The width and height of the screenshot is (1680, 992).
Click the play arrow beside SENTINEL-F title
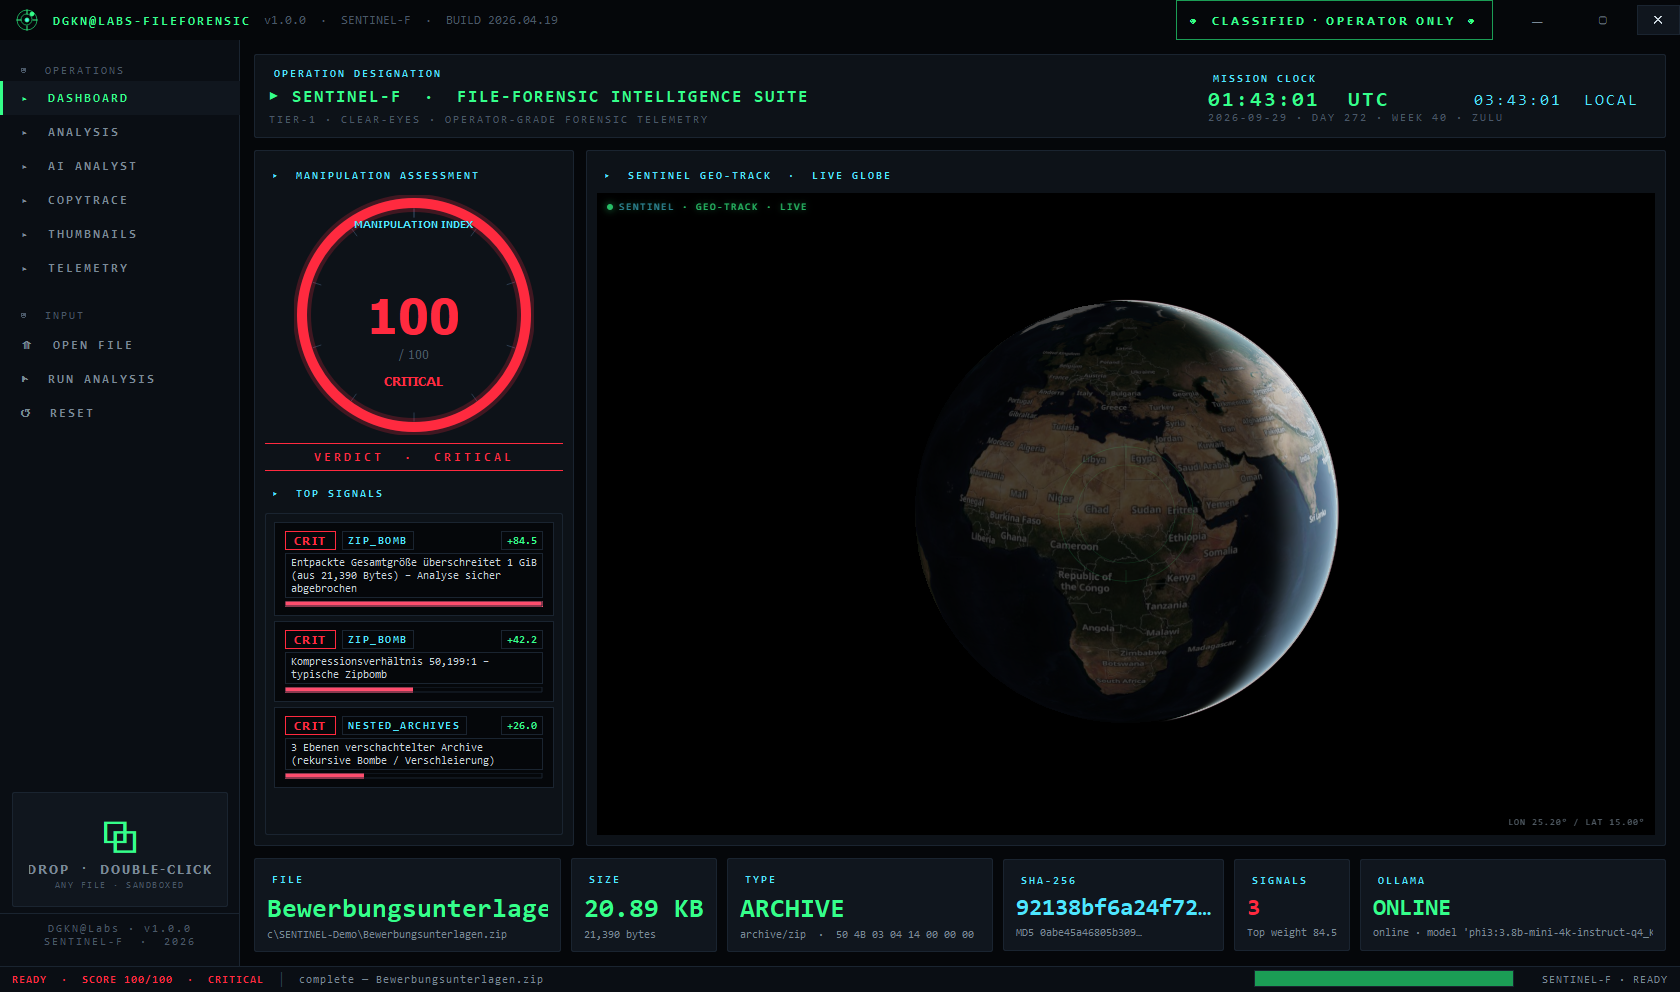pyautogui.click(x=273, y=96)
